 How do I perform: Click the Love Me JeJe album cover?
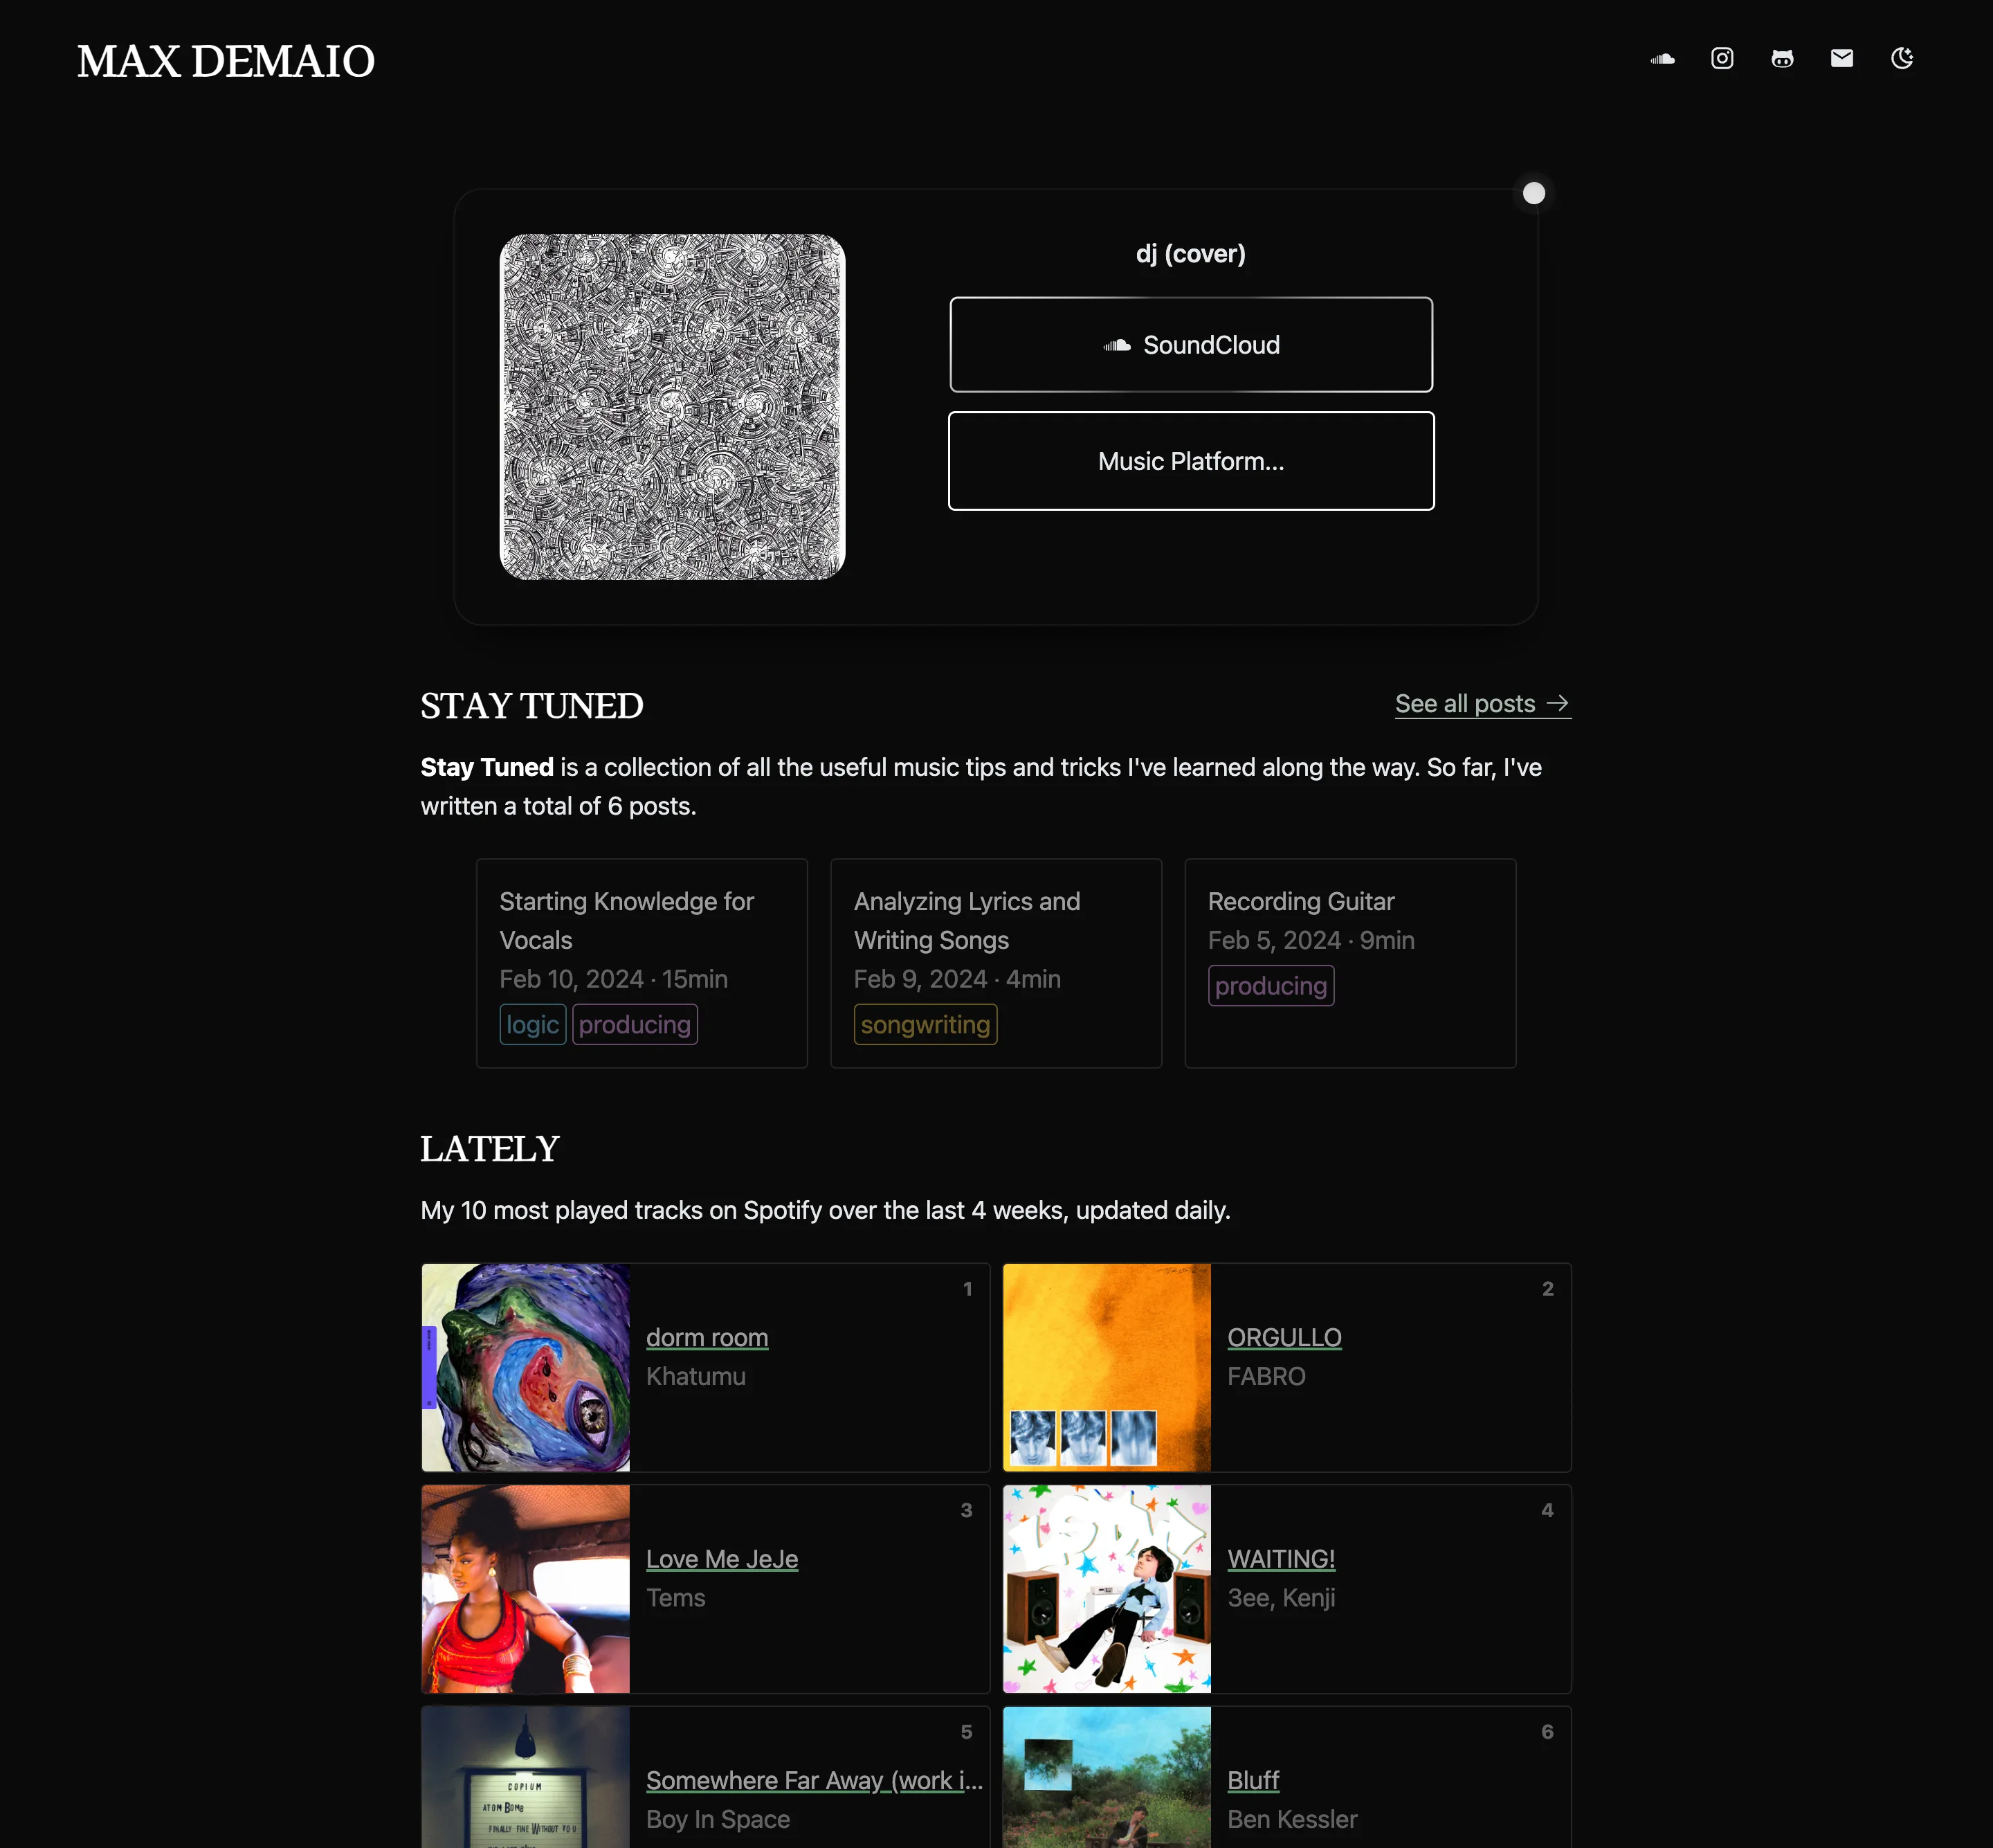[526, 1589]
